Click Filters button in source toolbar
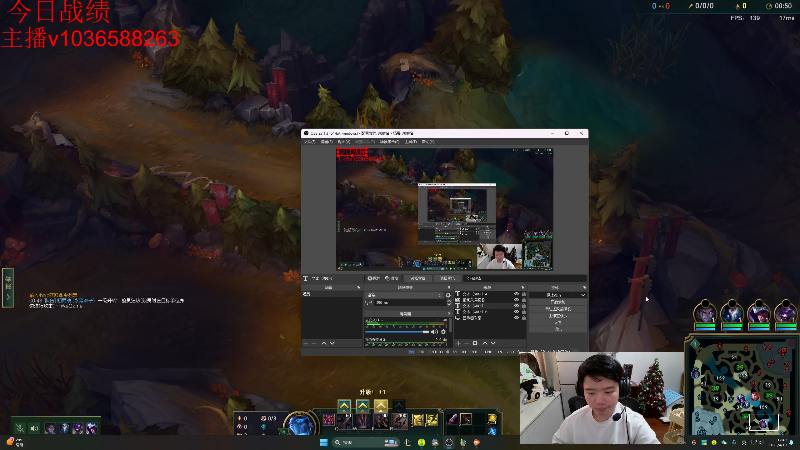Viewport: 800px width, 450px height. pyautogui.click(x=391, y=279)
